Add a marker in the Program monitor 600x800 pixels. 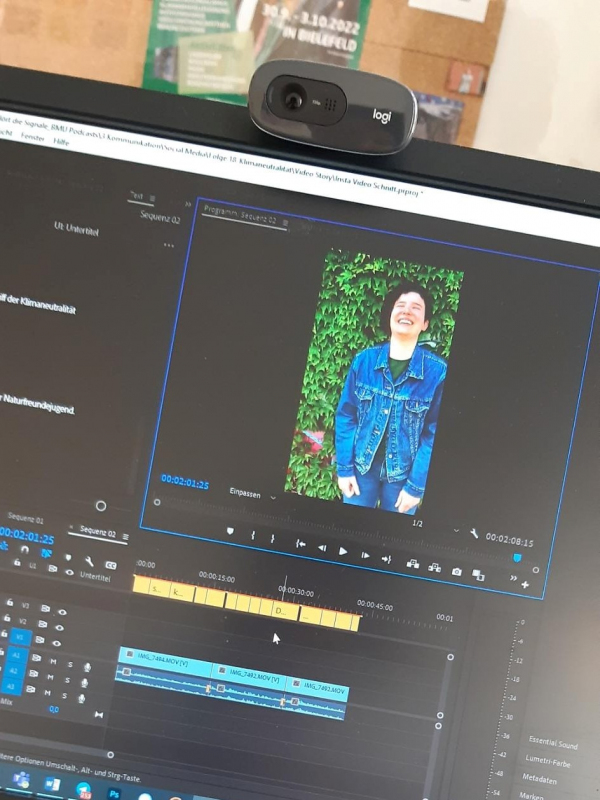coord(230,531)
